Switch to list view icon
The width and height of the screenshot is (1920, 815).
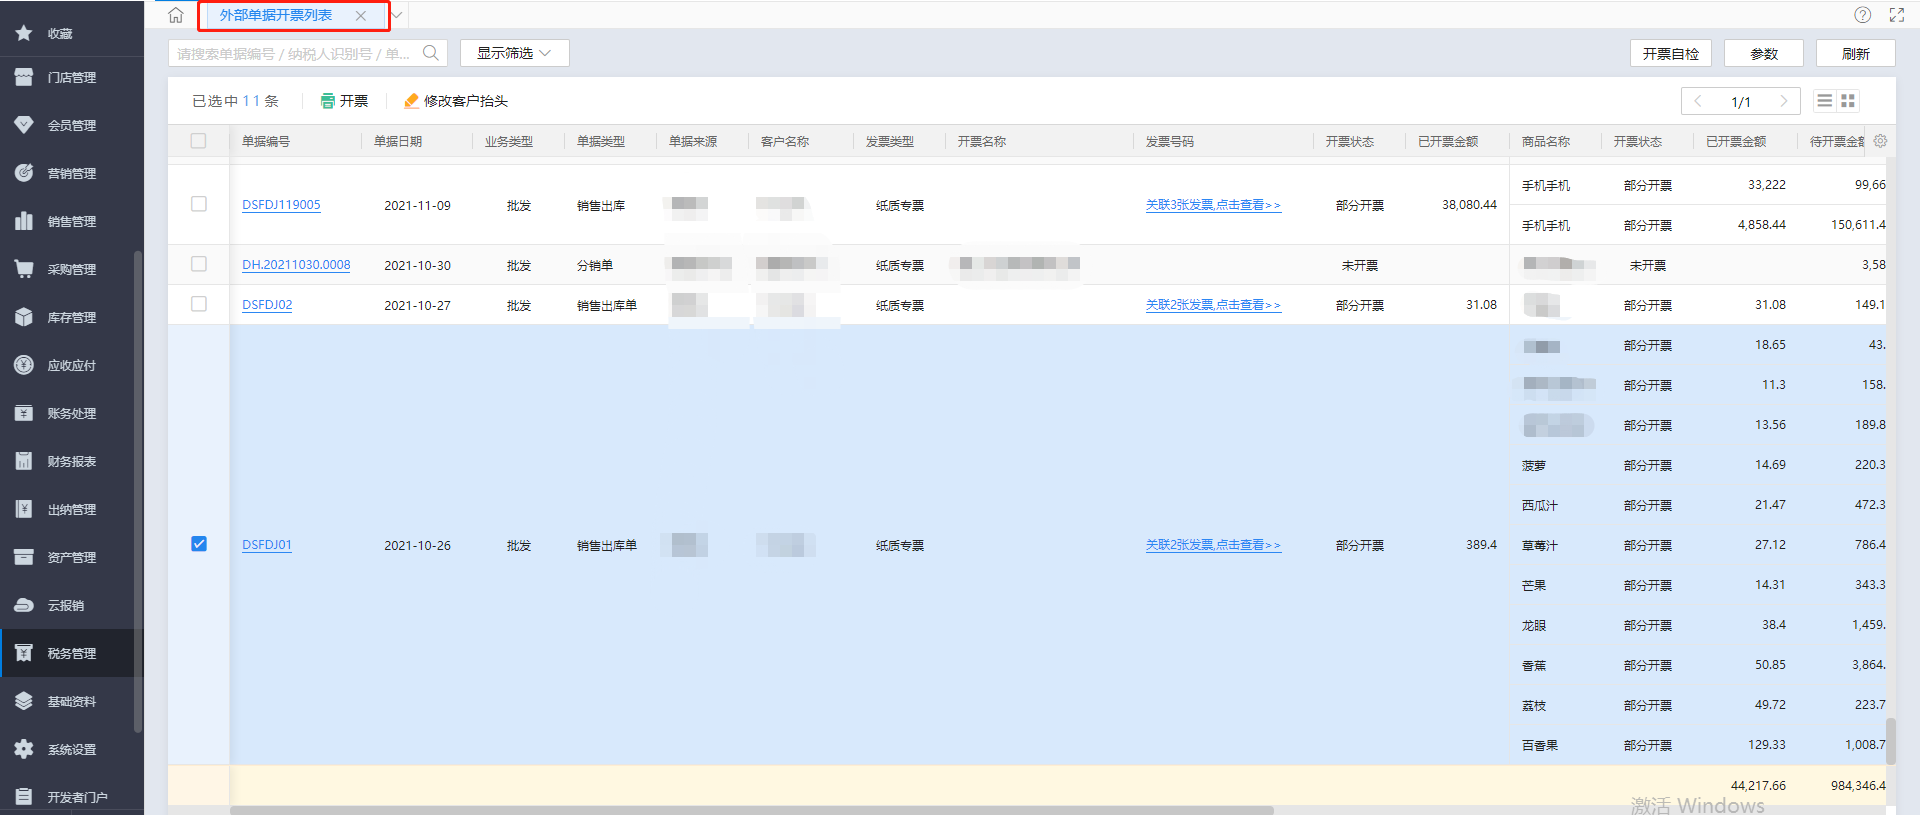coord(1825,101)
